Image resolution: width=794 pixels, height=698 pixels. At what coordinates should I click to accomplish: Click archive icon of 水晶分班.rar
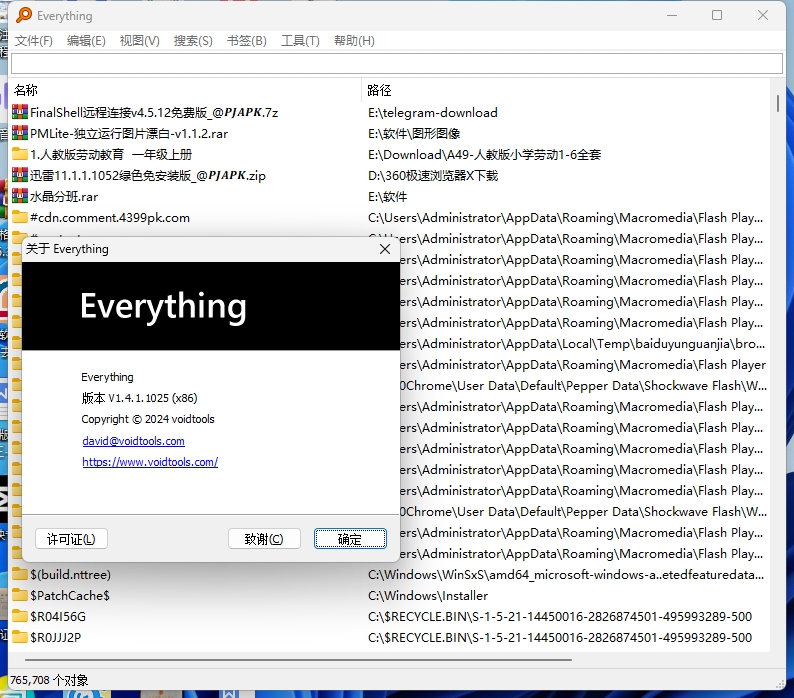pyautogui.click(x=20, y=196)
